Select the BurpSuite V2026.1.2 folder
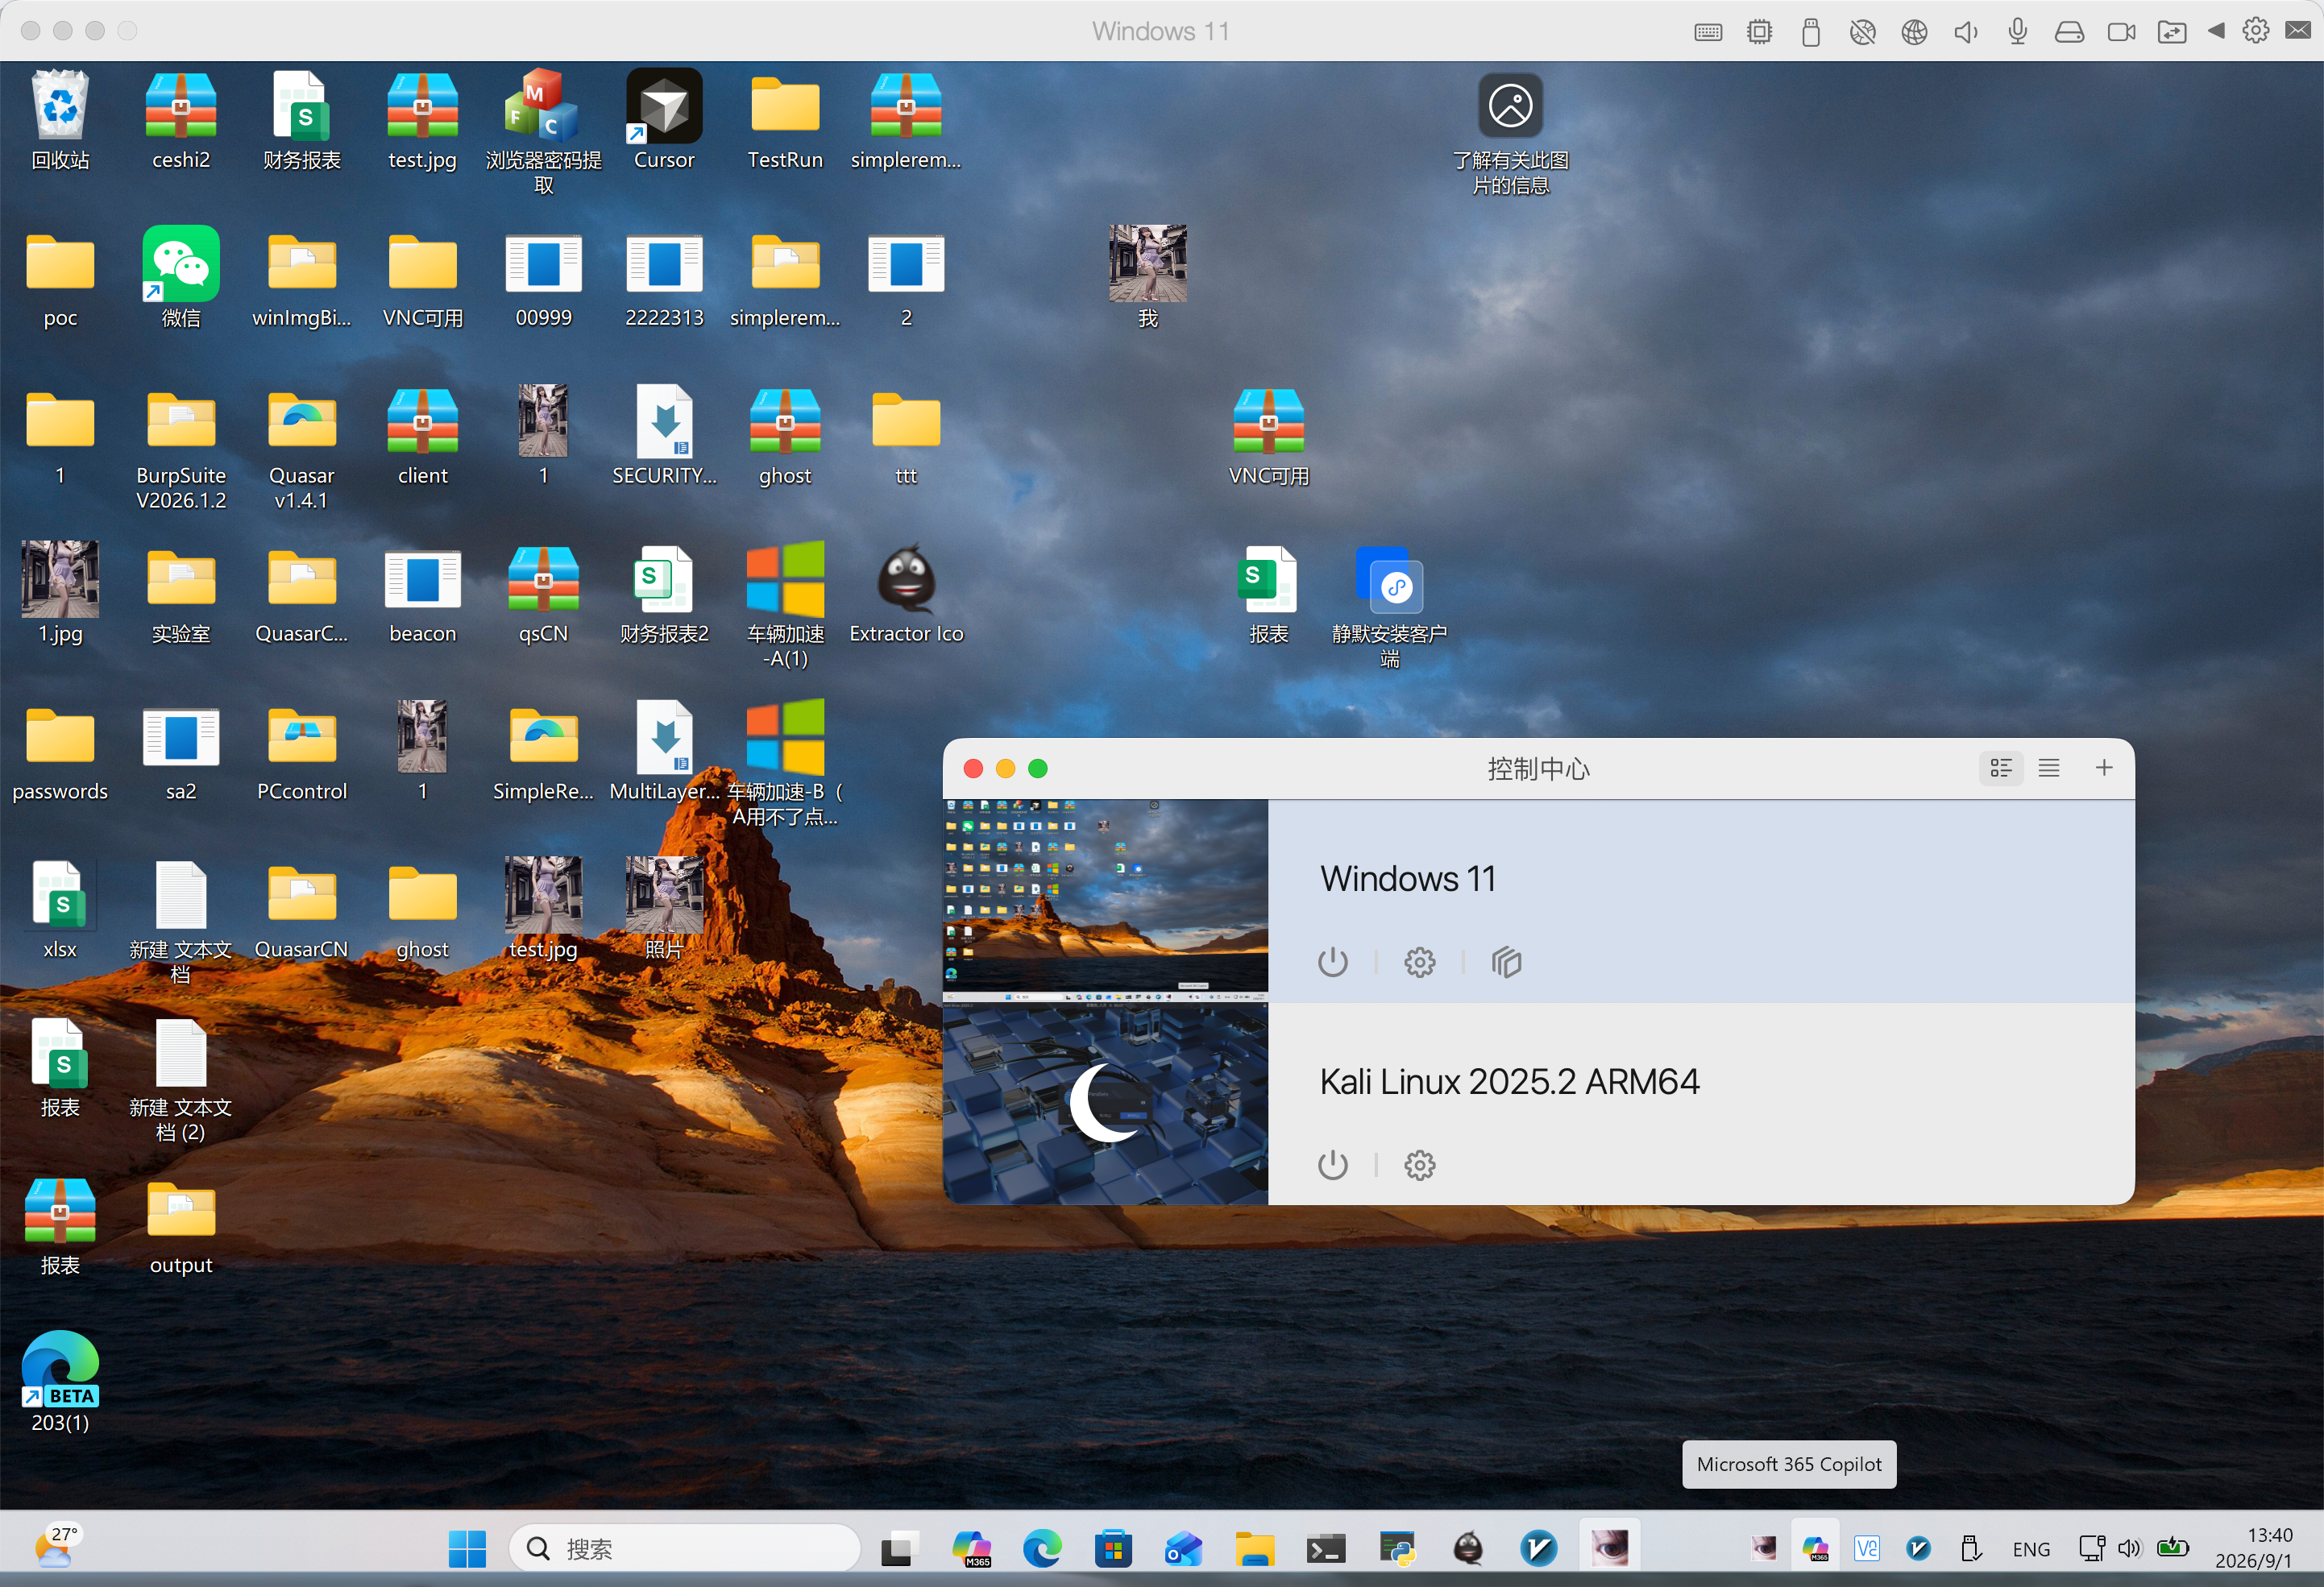The width and height of the screenshot is (2324, 1587). tap(181, 449)
